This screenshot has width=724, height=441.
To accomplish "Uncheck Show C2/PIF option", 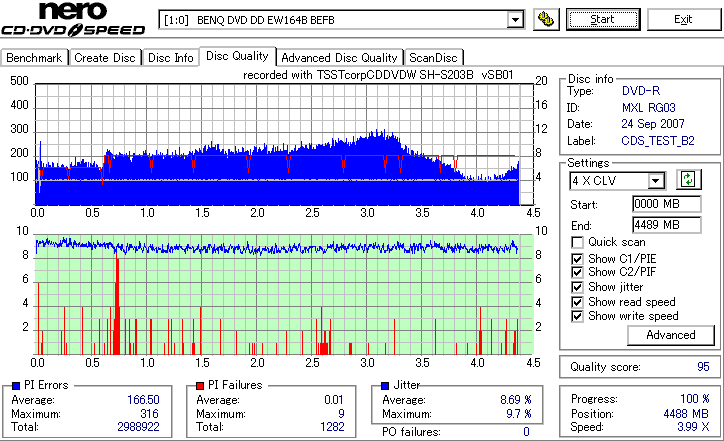I will pyautogui.click(x=577, y=272).
